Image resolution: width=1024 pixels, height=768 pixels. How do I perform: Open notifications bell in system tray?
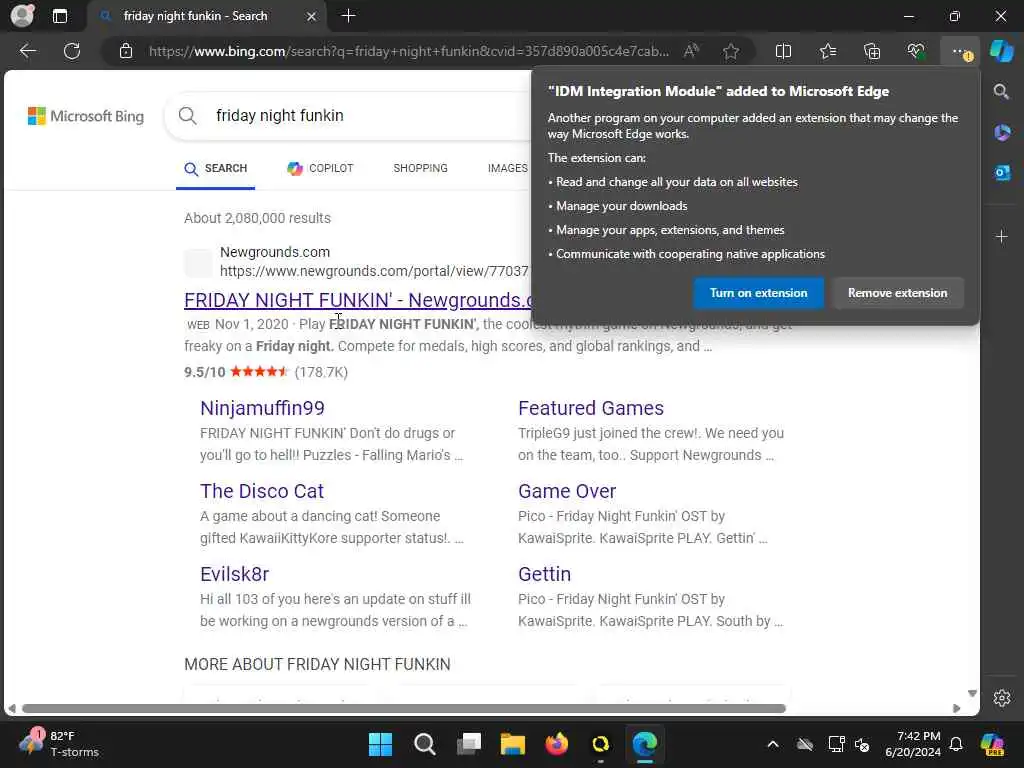956,744
